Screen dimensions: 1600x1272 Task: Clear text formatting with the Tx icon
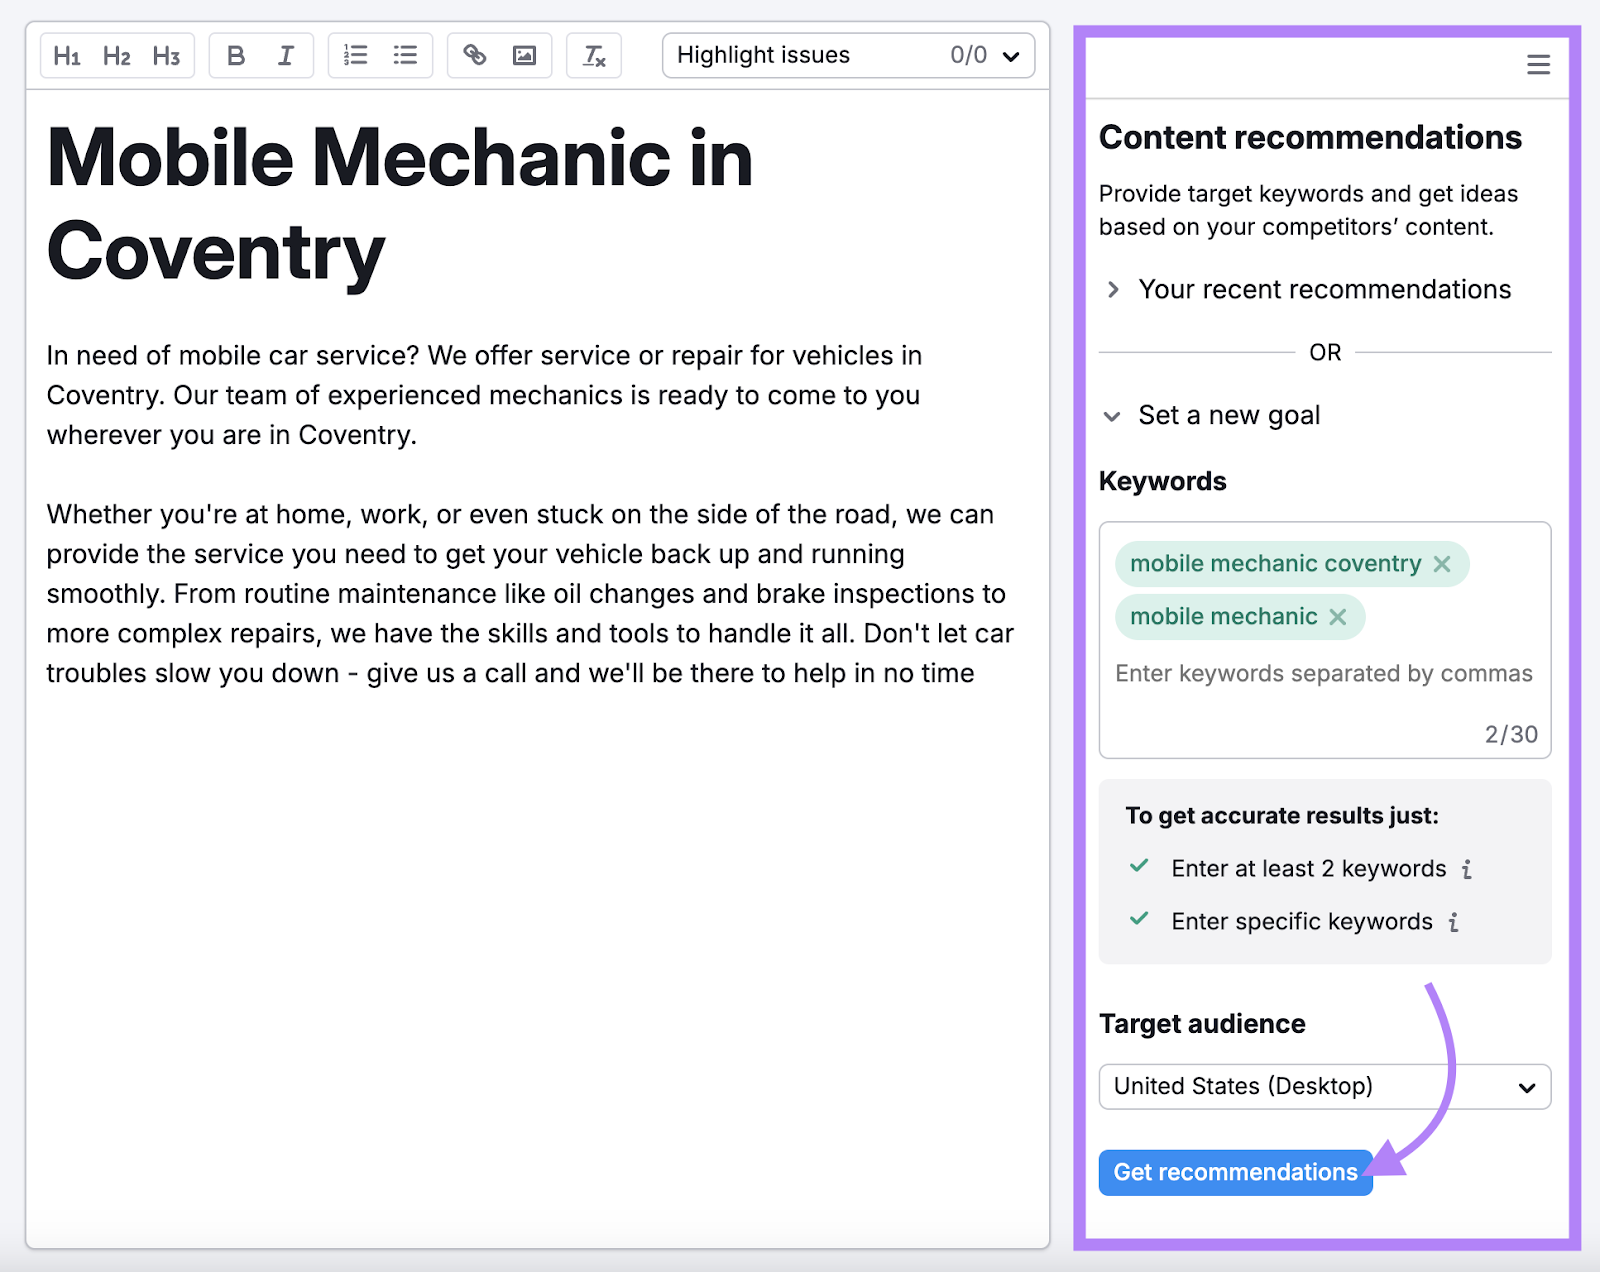pos(594,55)
